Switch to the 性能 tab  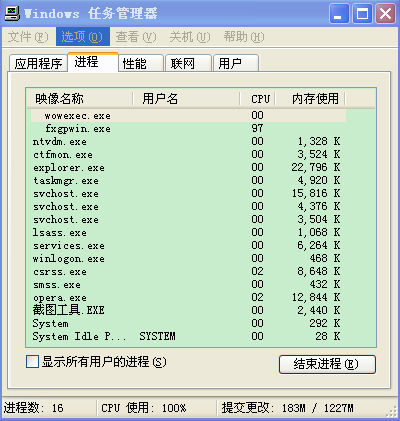click(x=140, y=63)
